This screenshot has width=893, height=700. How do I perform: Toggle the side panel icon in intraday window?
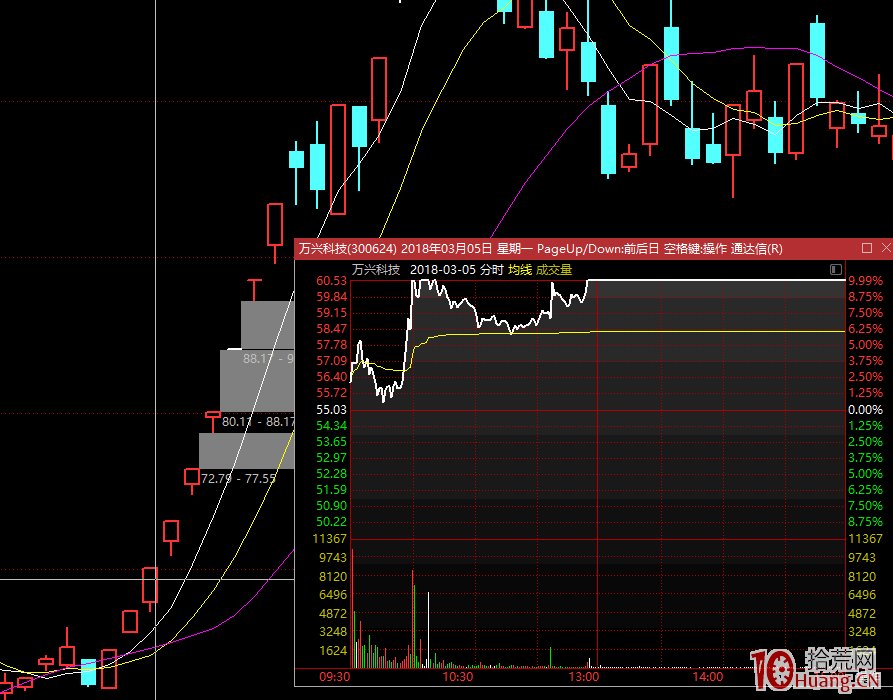(x=836, y=269)
